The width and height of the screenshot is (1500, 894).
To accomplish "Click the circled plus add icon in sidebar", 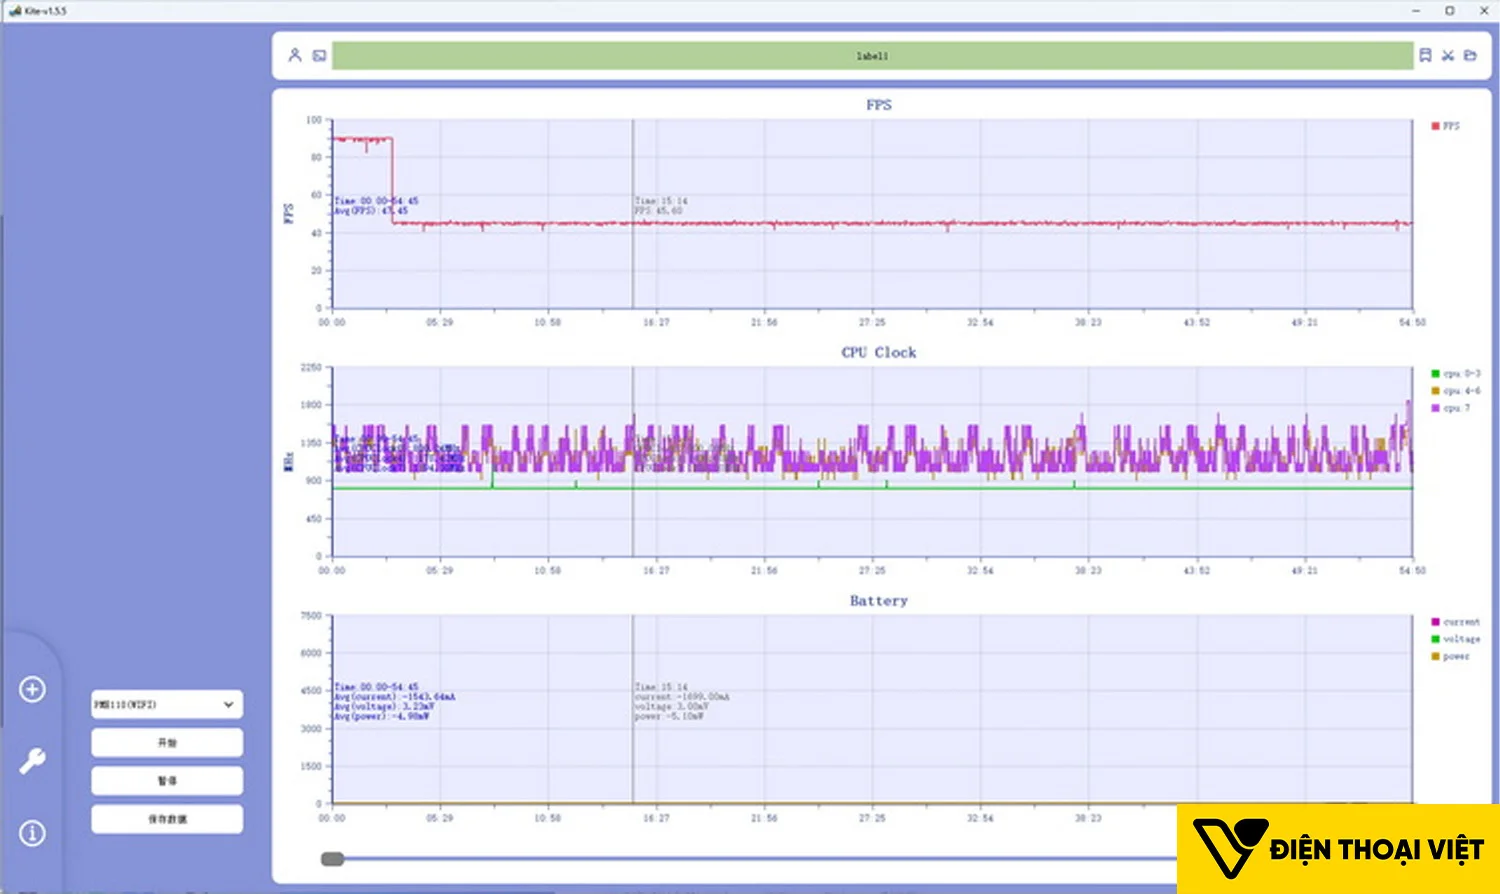I will [32, 689].
